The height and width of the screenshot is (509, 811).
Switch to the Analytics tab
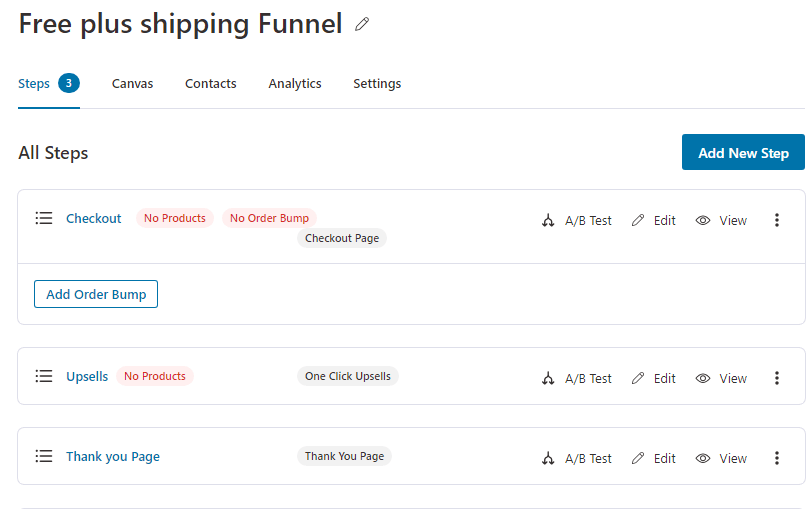(x=295, y=84)
